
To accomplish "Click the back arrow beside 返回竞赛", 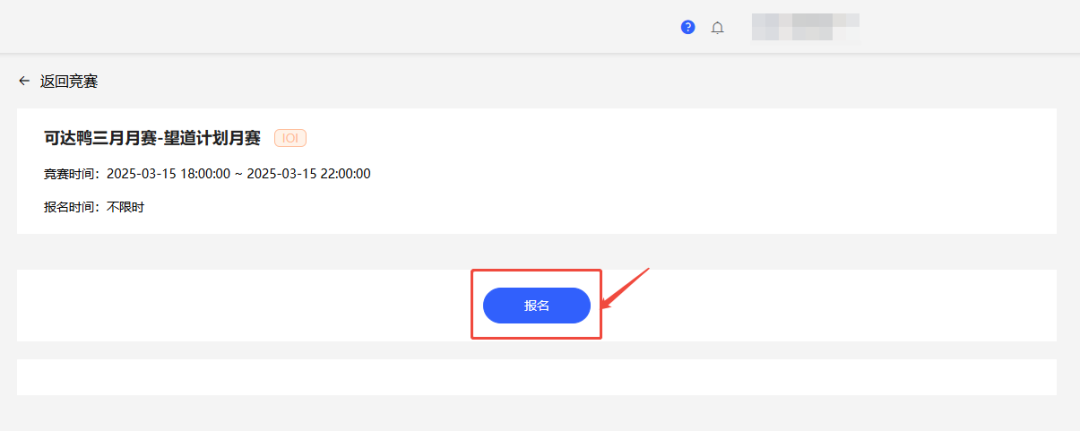I will tap(24, 81).
